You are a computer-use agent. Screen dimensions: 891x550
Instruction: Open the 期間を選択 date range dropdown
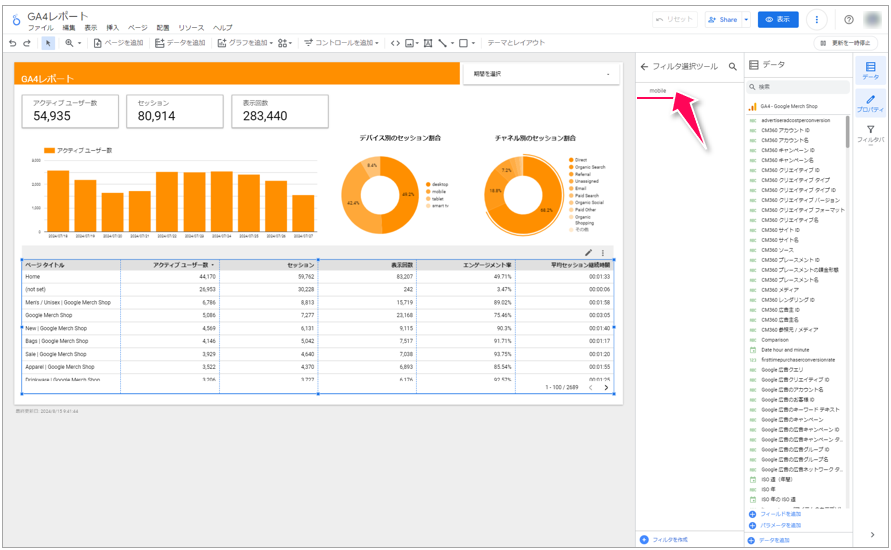(541, 74)
